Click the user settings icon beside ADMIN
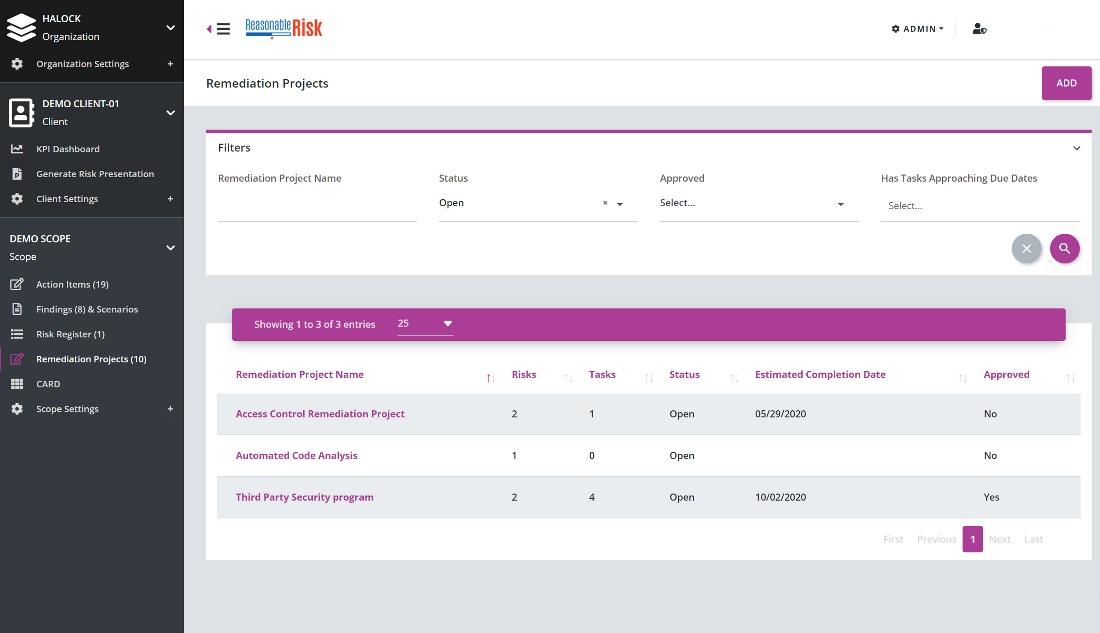 click(x=979, y=29)
